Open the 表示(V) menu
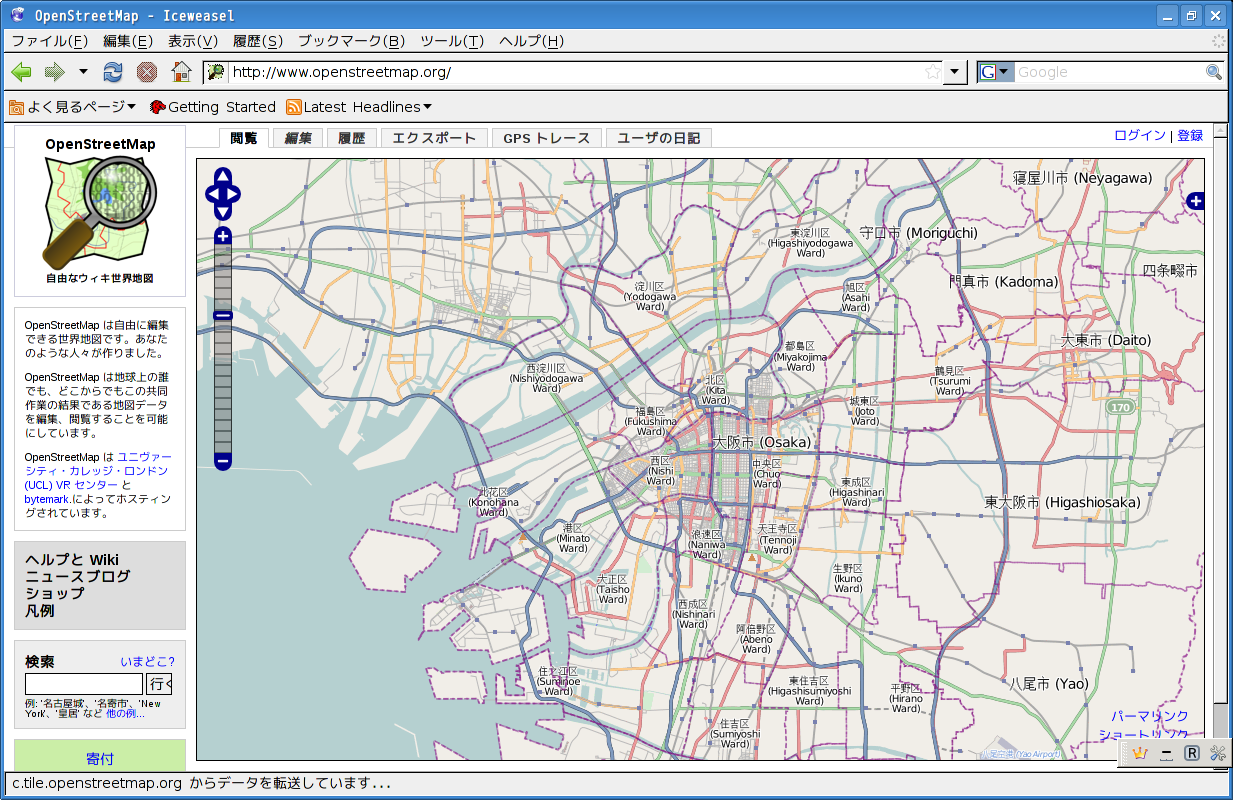 click(193, 41)
